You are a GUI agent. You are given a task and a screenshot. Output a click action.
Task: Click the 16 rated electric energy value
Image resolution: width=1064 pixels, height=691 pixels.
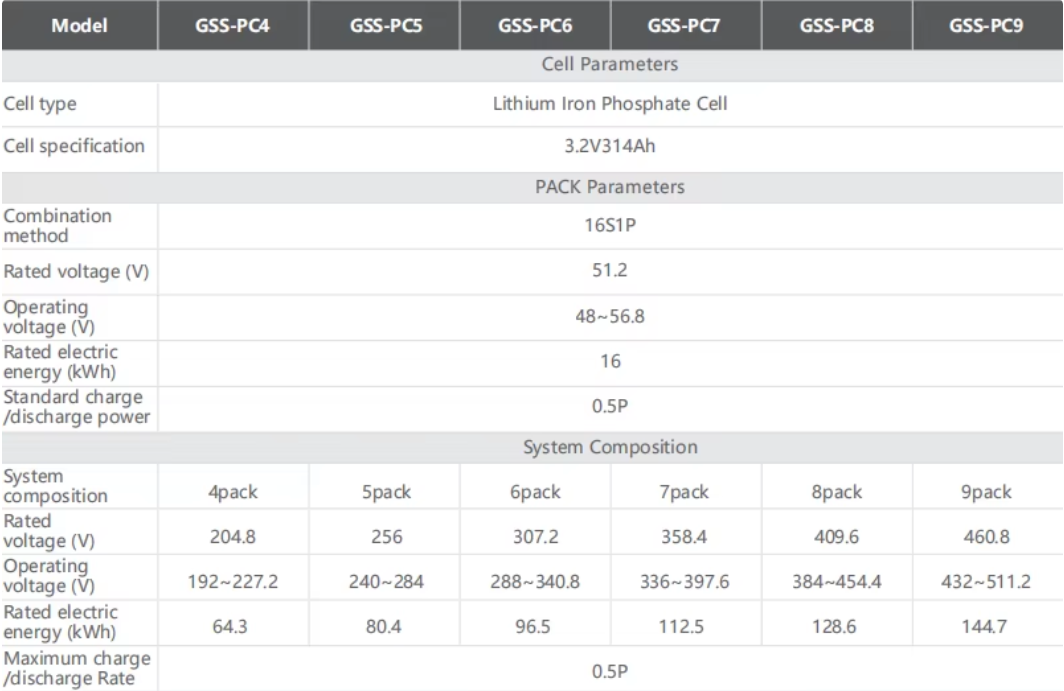tap(609, 361)
